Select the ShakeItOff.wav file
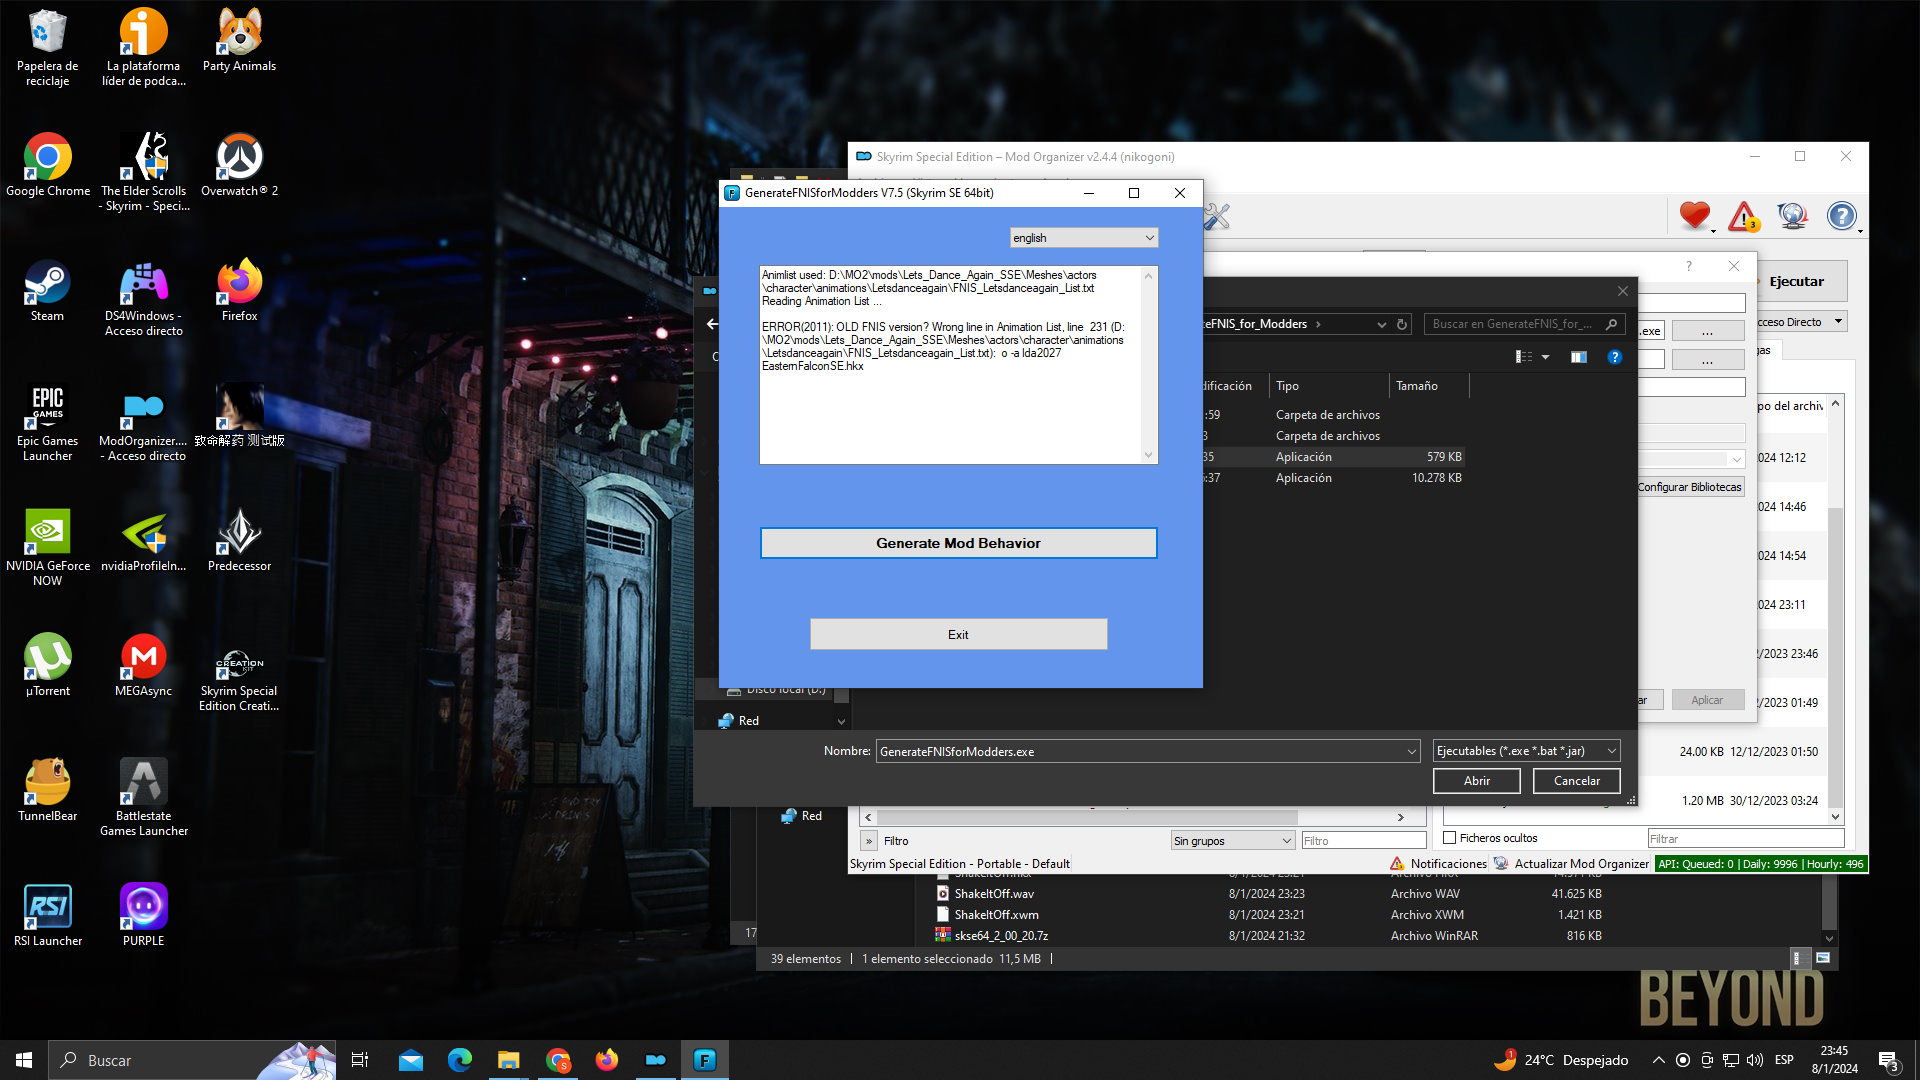Screen dimensions: 1920x1080 coord(994,894)
